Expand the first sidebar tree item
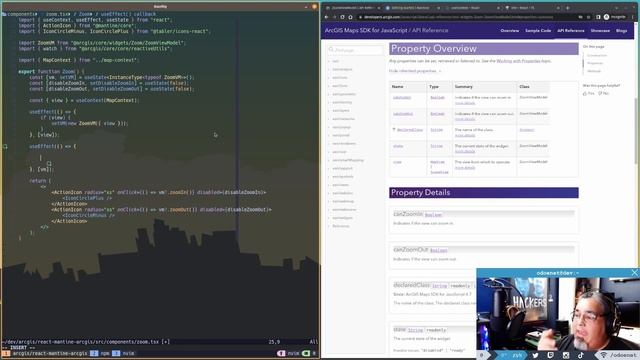Viewport: 640px width, 360px height. pyautogui.click(x=335, y=61)
